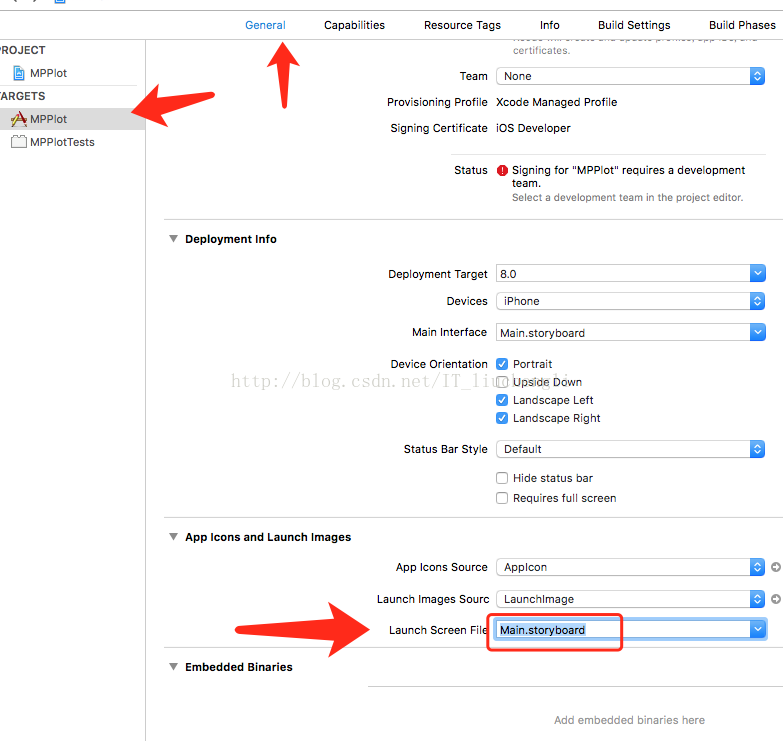Select the MPPlot target row
The width and height of the screenshot is (783, 741).
[x=72, y=119]
